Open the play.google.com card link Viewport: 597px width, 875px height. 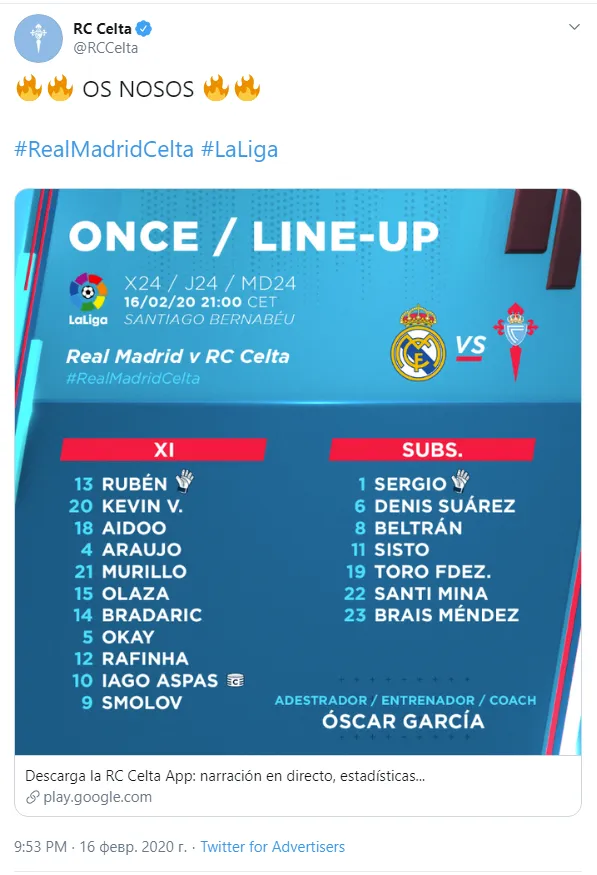coord(97,797)
